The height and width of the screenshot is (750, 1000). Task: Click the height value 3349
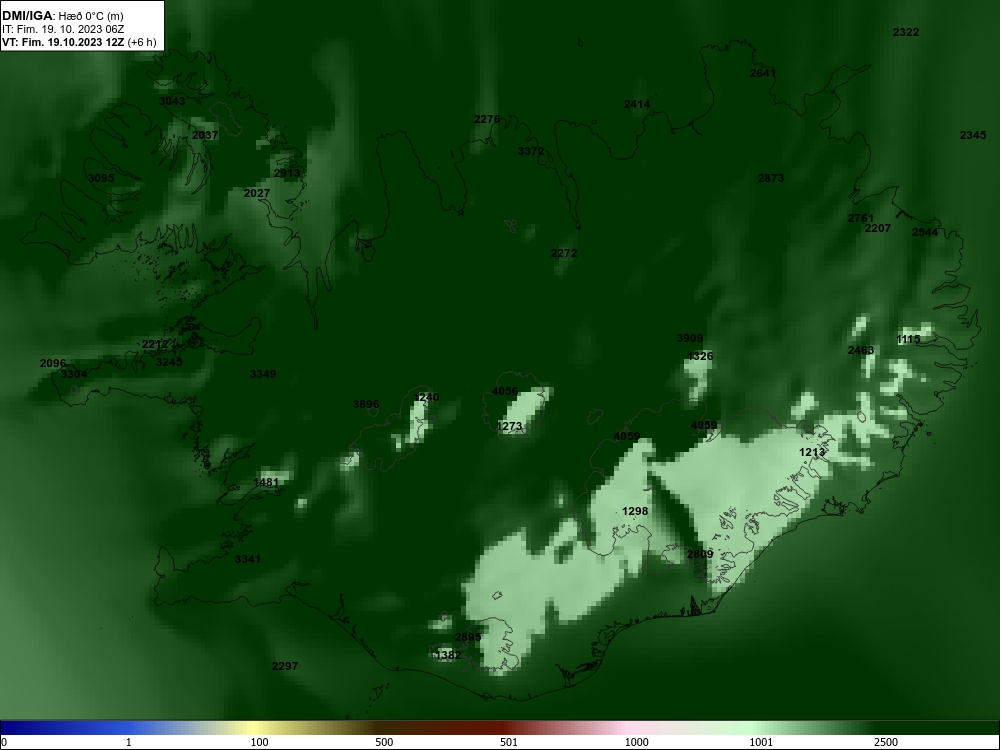tap(263, 374)
